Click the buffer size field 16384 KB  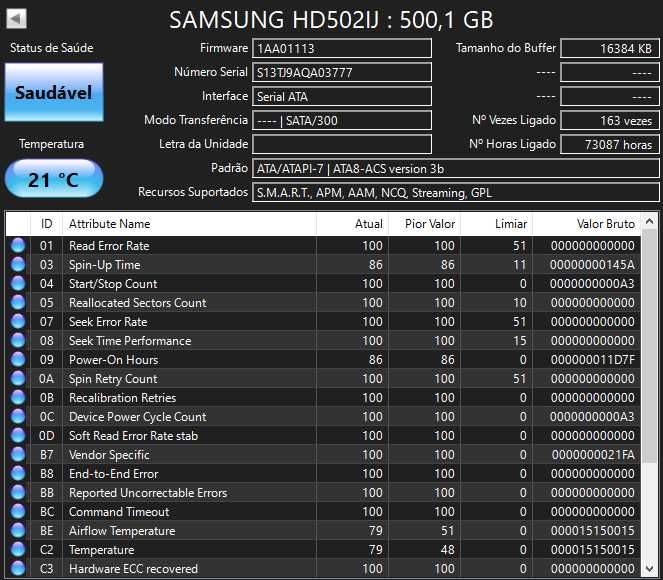tap(610, 48)
